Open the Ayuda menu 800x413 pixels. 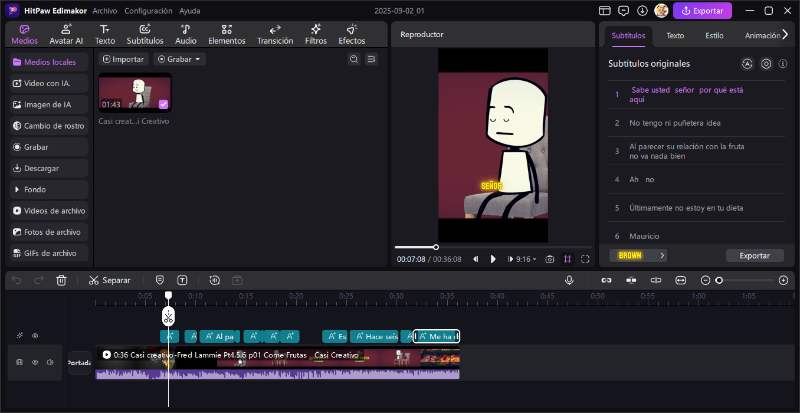pyautogui.click(x=190, y=11)
